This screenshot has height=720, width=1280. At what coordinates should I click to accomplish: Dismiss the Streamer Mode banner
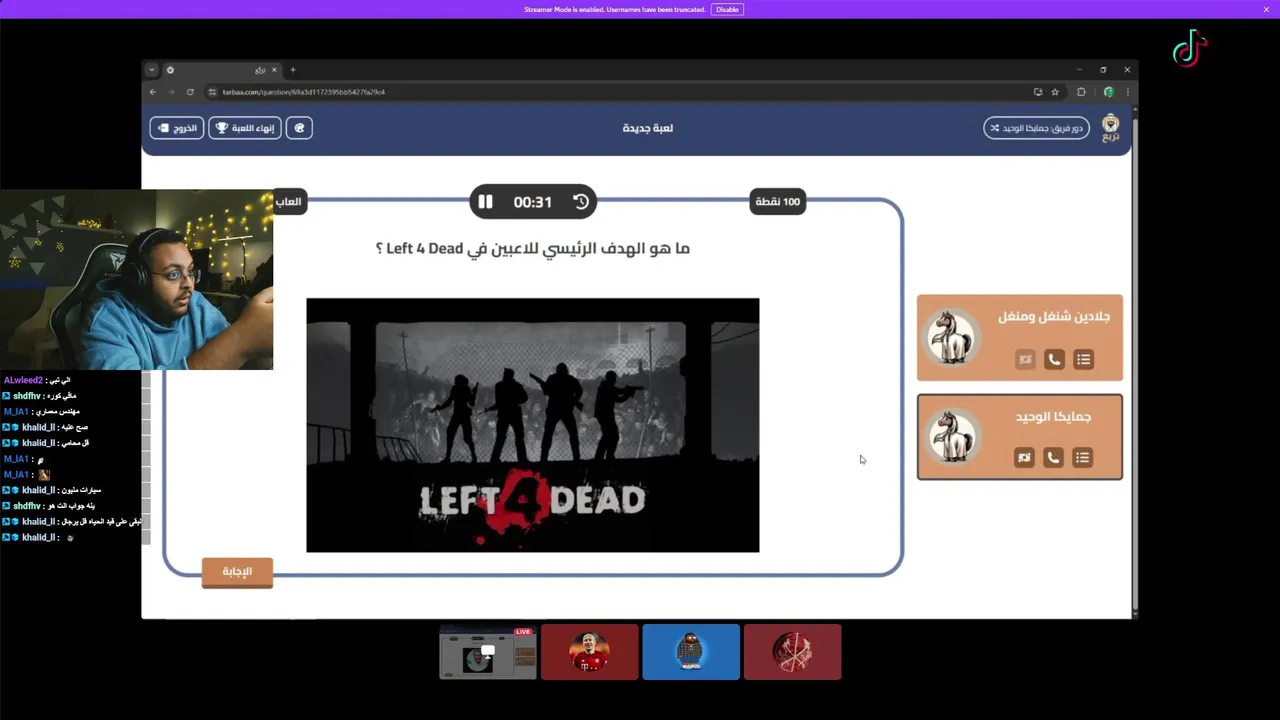pyautogui.click(x=1266, y=9)
